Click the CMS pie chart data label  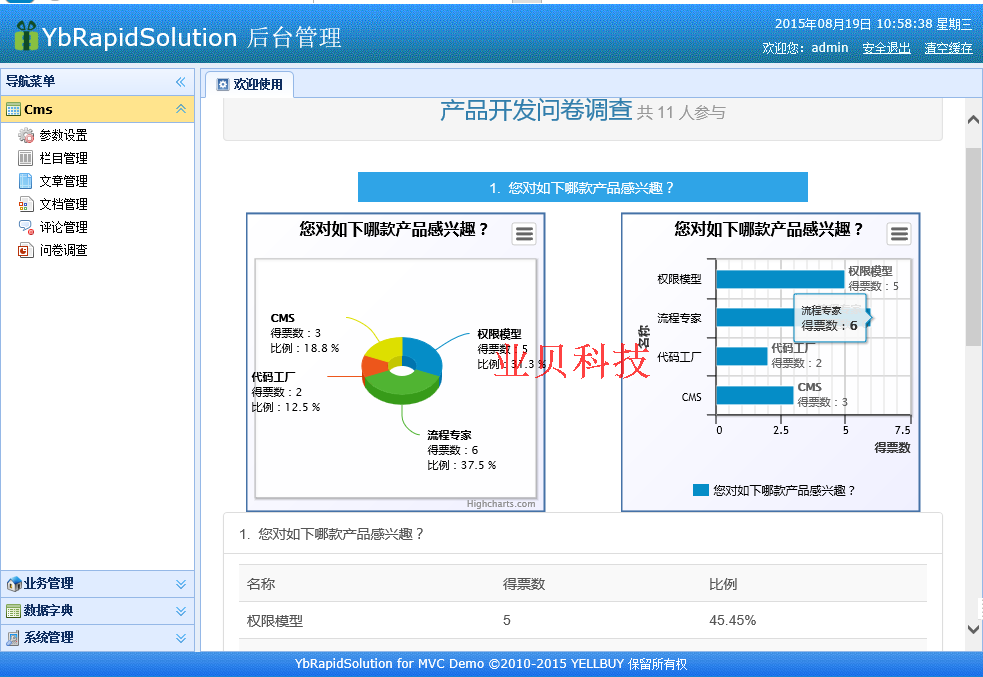tap(305, 333)
